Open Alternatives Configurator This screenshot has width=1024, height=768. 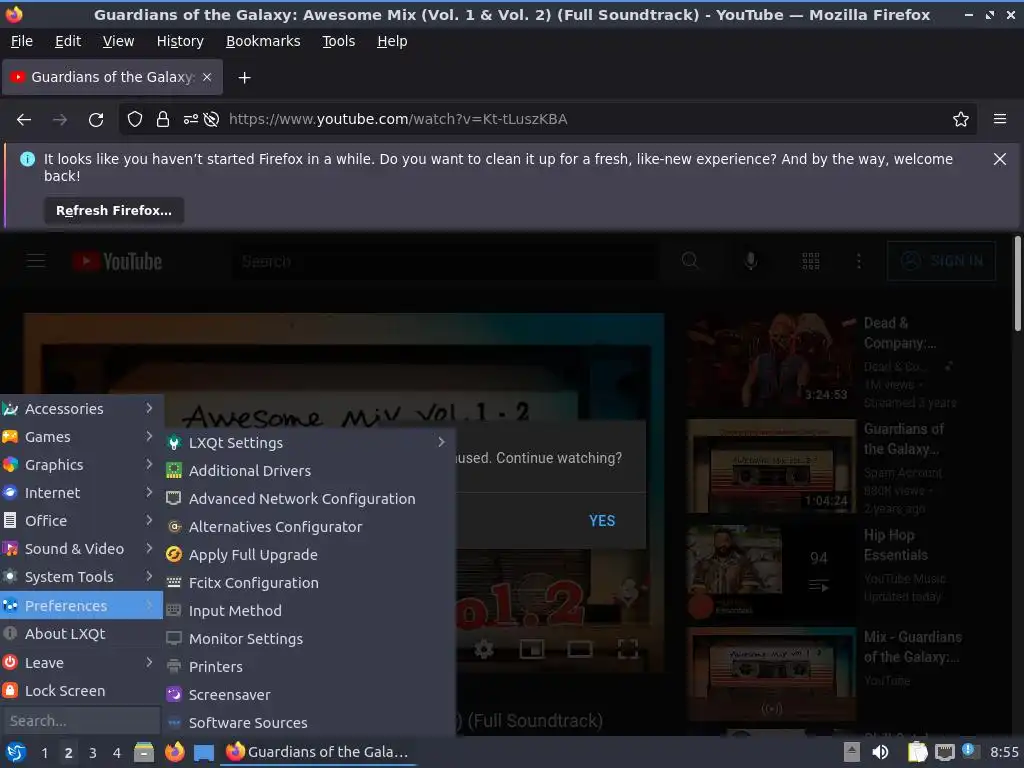[x=308, y=527]
